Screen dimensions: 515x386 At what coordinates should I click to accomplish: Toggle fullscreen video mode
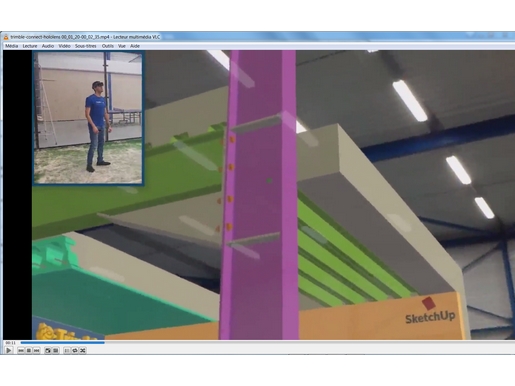pyautogui.click(x=48, y=351)
